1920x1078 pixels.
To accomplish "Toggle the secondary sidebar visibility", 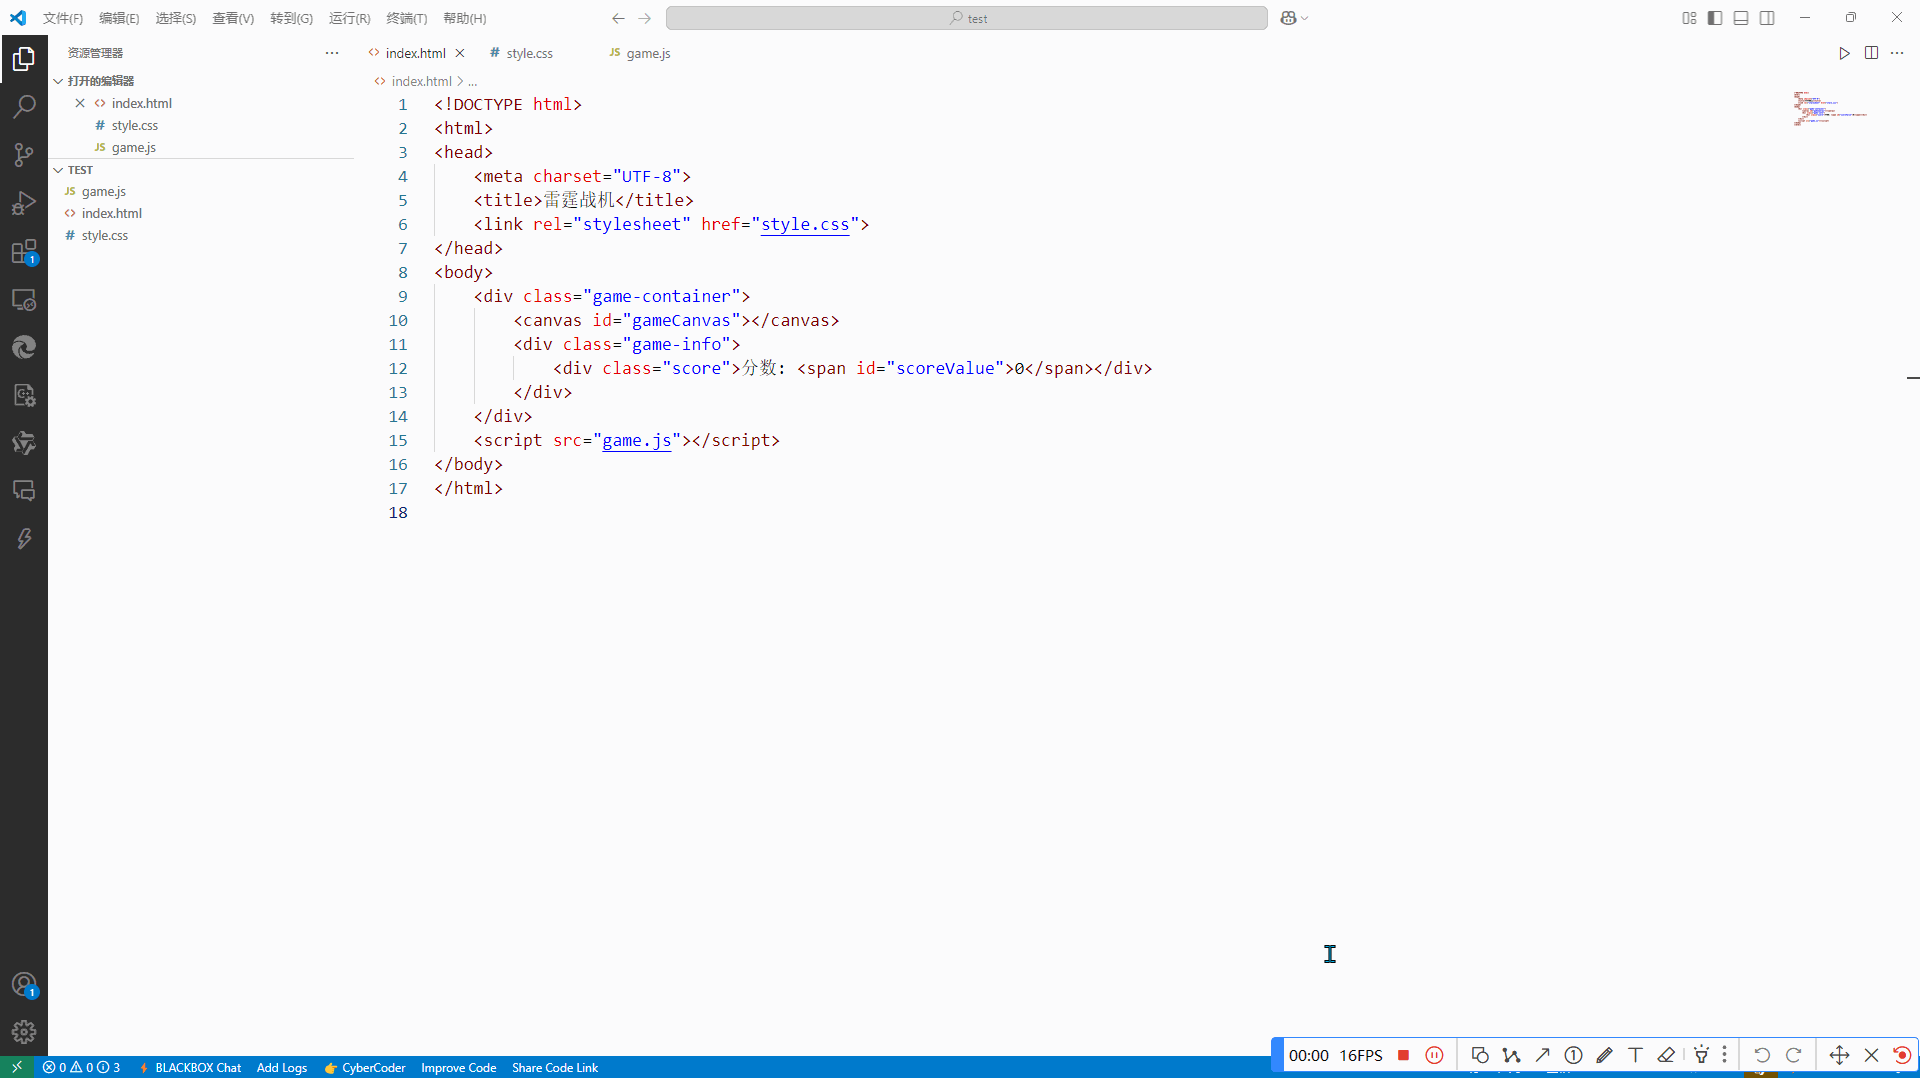I will pos(1767,18).
